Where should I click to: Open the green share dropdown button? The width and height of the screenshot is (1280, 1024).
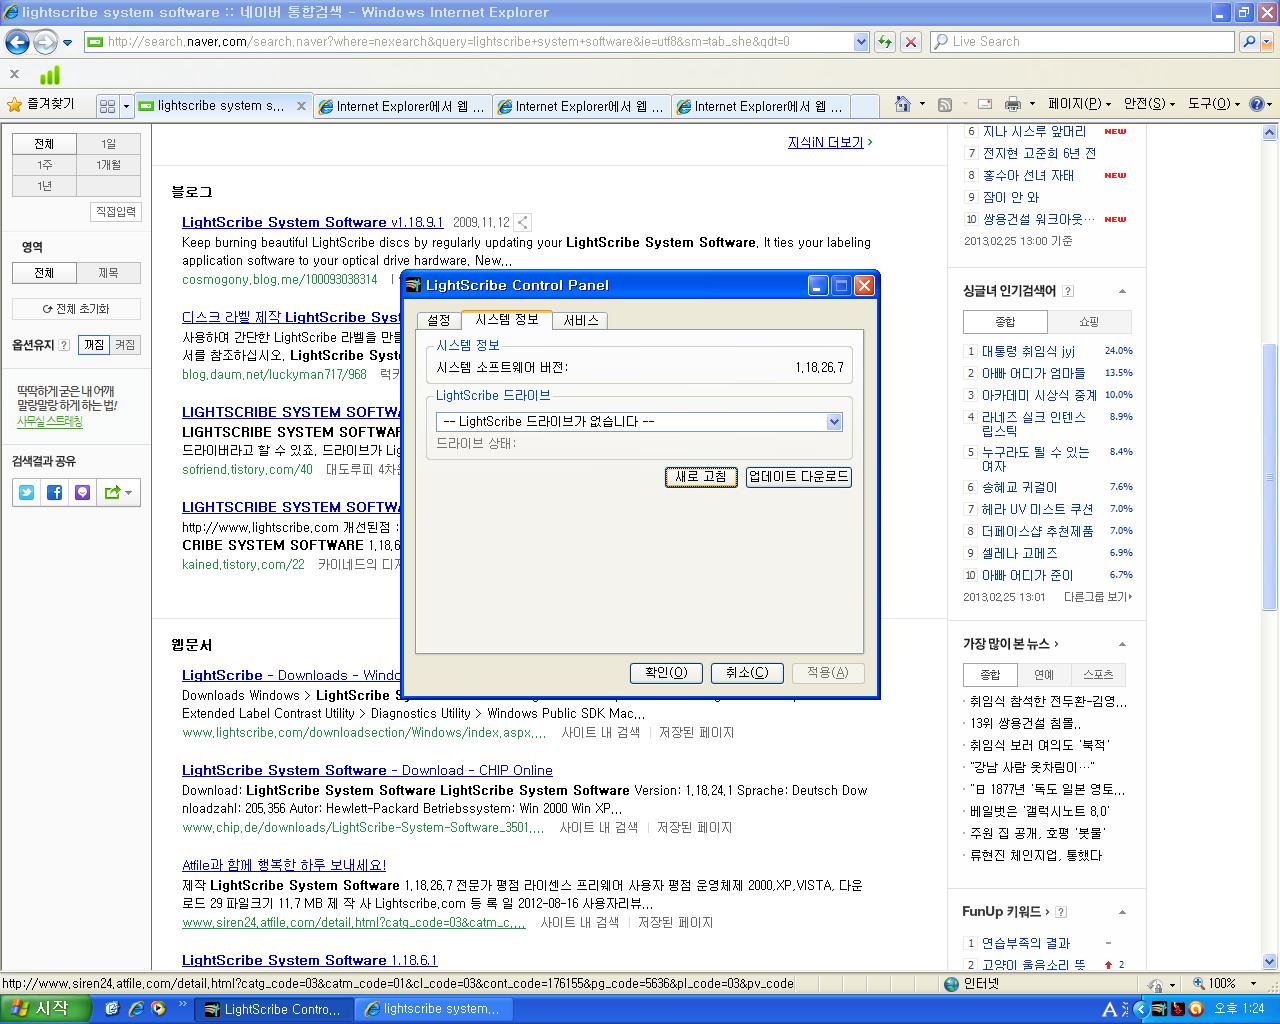(x=118, y=492)
